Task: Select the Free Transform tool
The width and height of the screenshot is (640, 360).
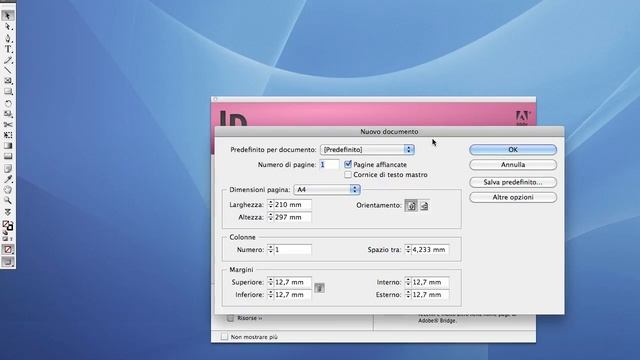Action: click(8, 135)
